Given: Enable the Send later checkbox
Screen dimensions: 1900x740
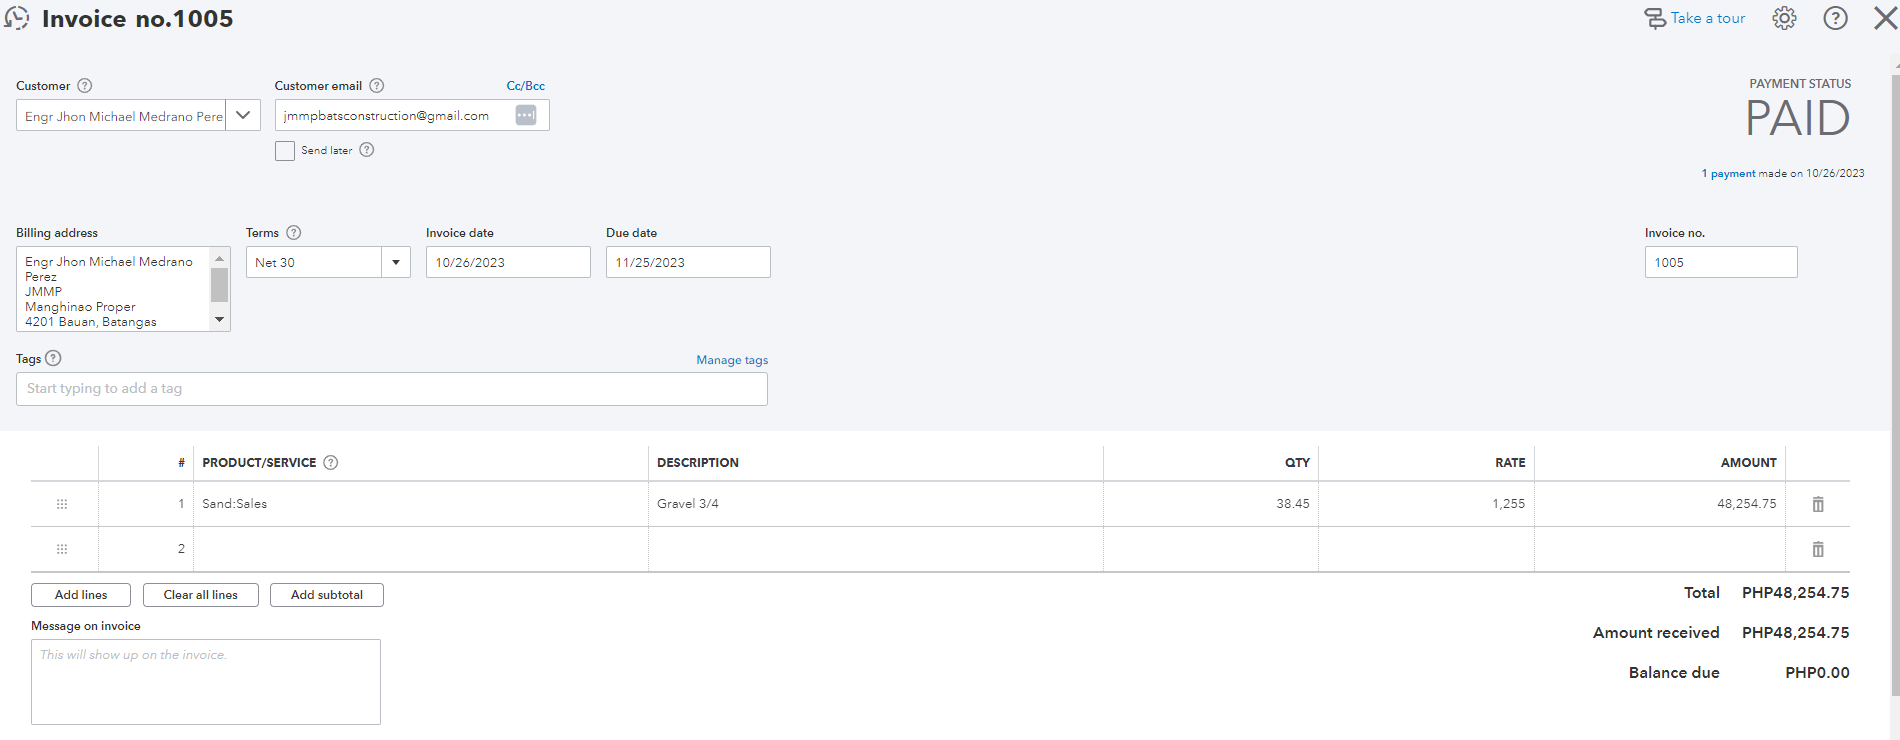Looking at the screenshot, I should [x=285, y=151].
